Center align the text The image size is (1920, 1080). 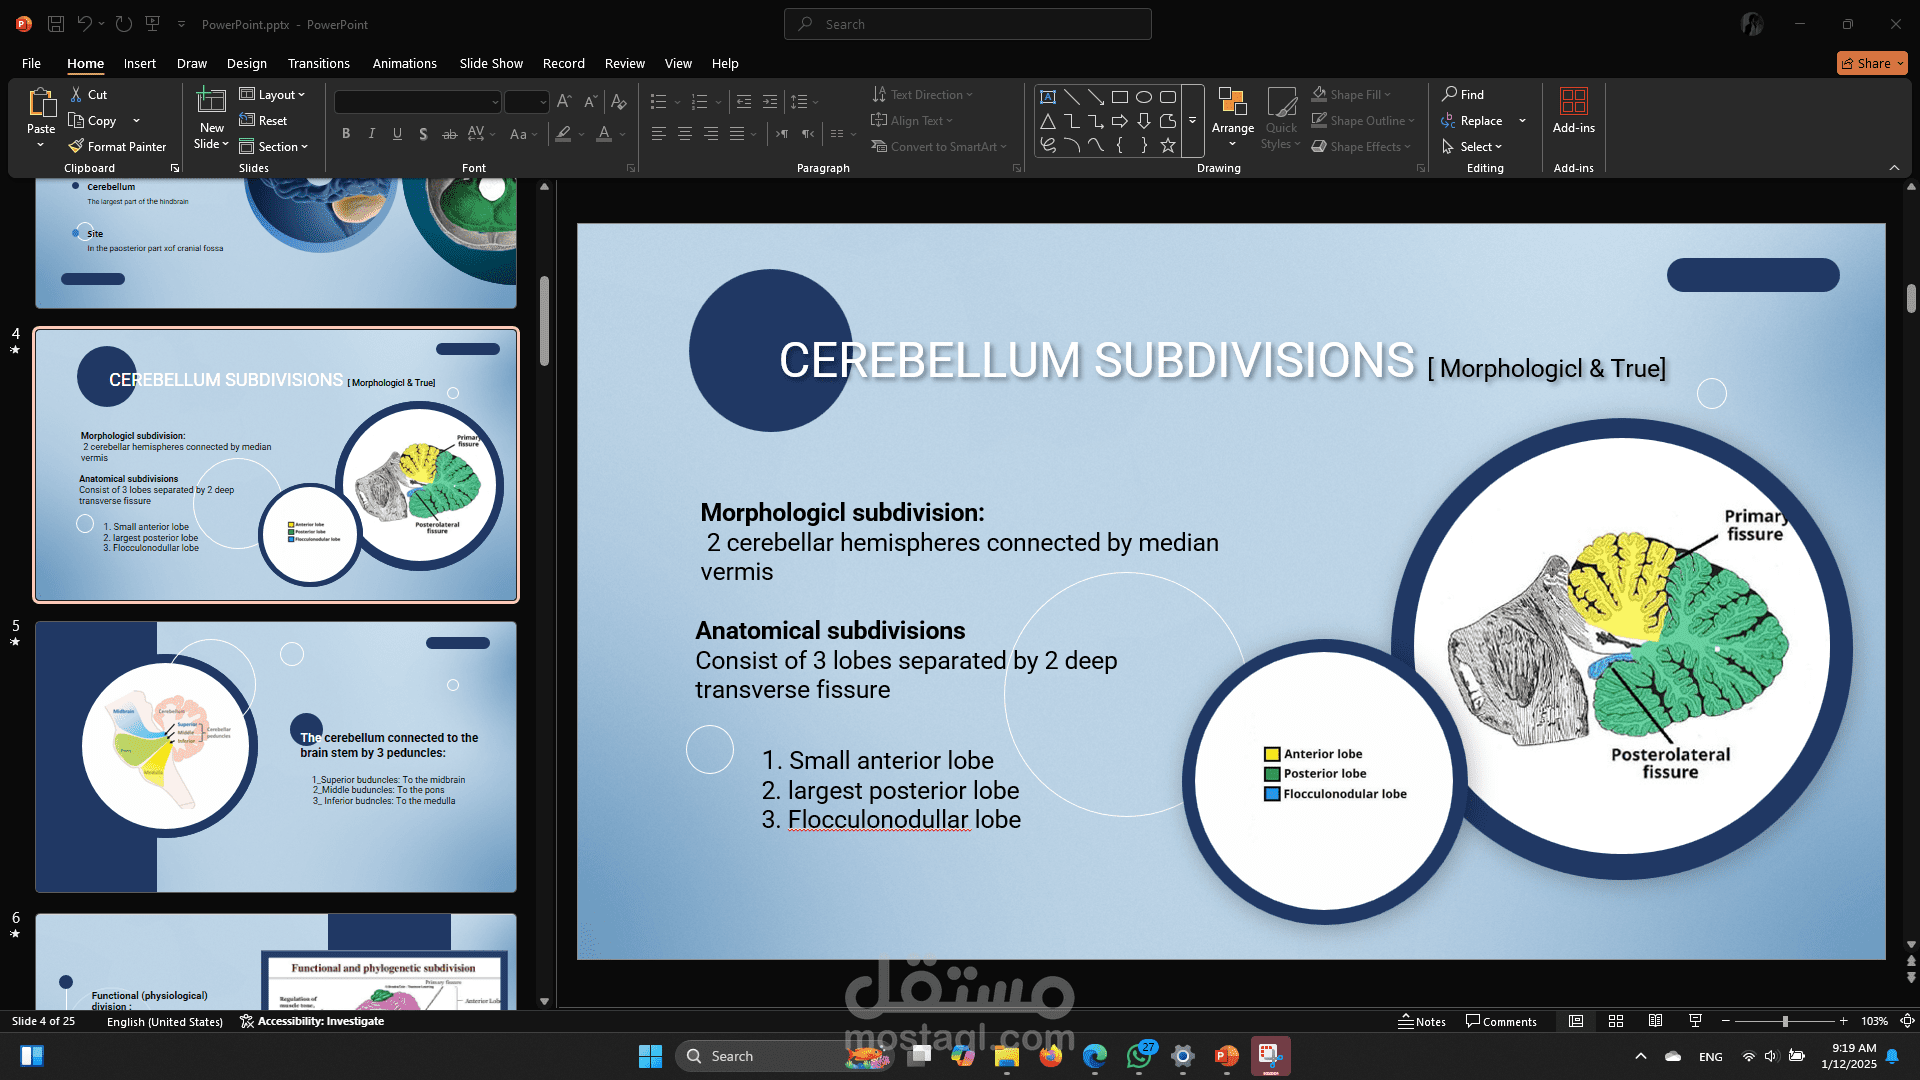tap(685, 133)
